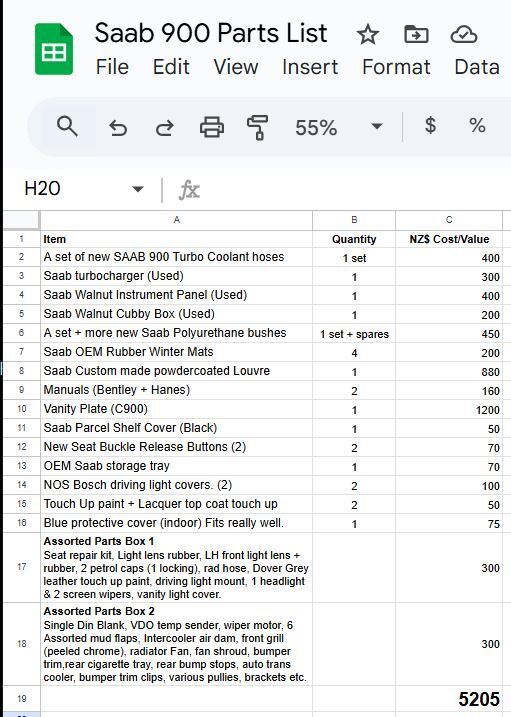Screen dimensions: 511x717
Task: Open the File menu
Action: (x=112, y=67)
